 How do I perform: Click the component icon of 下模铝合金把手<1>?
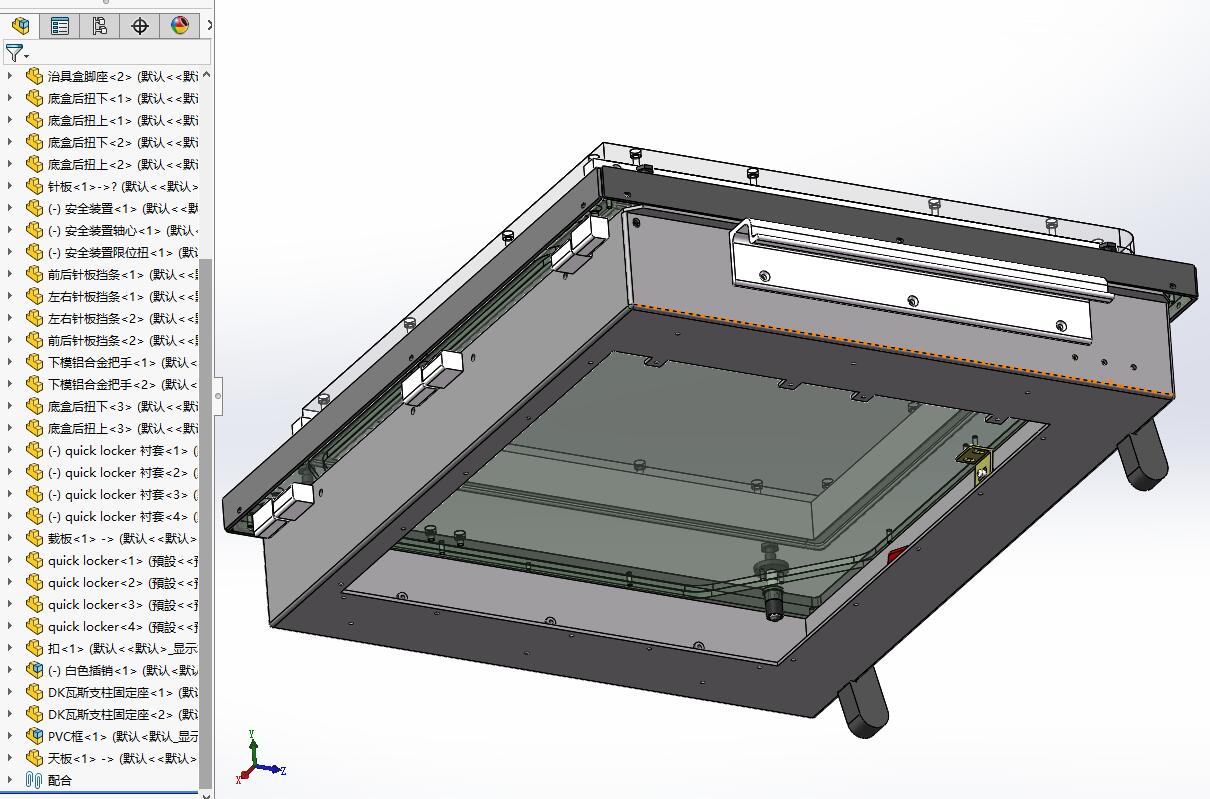[x=35, y=362]
